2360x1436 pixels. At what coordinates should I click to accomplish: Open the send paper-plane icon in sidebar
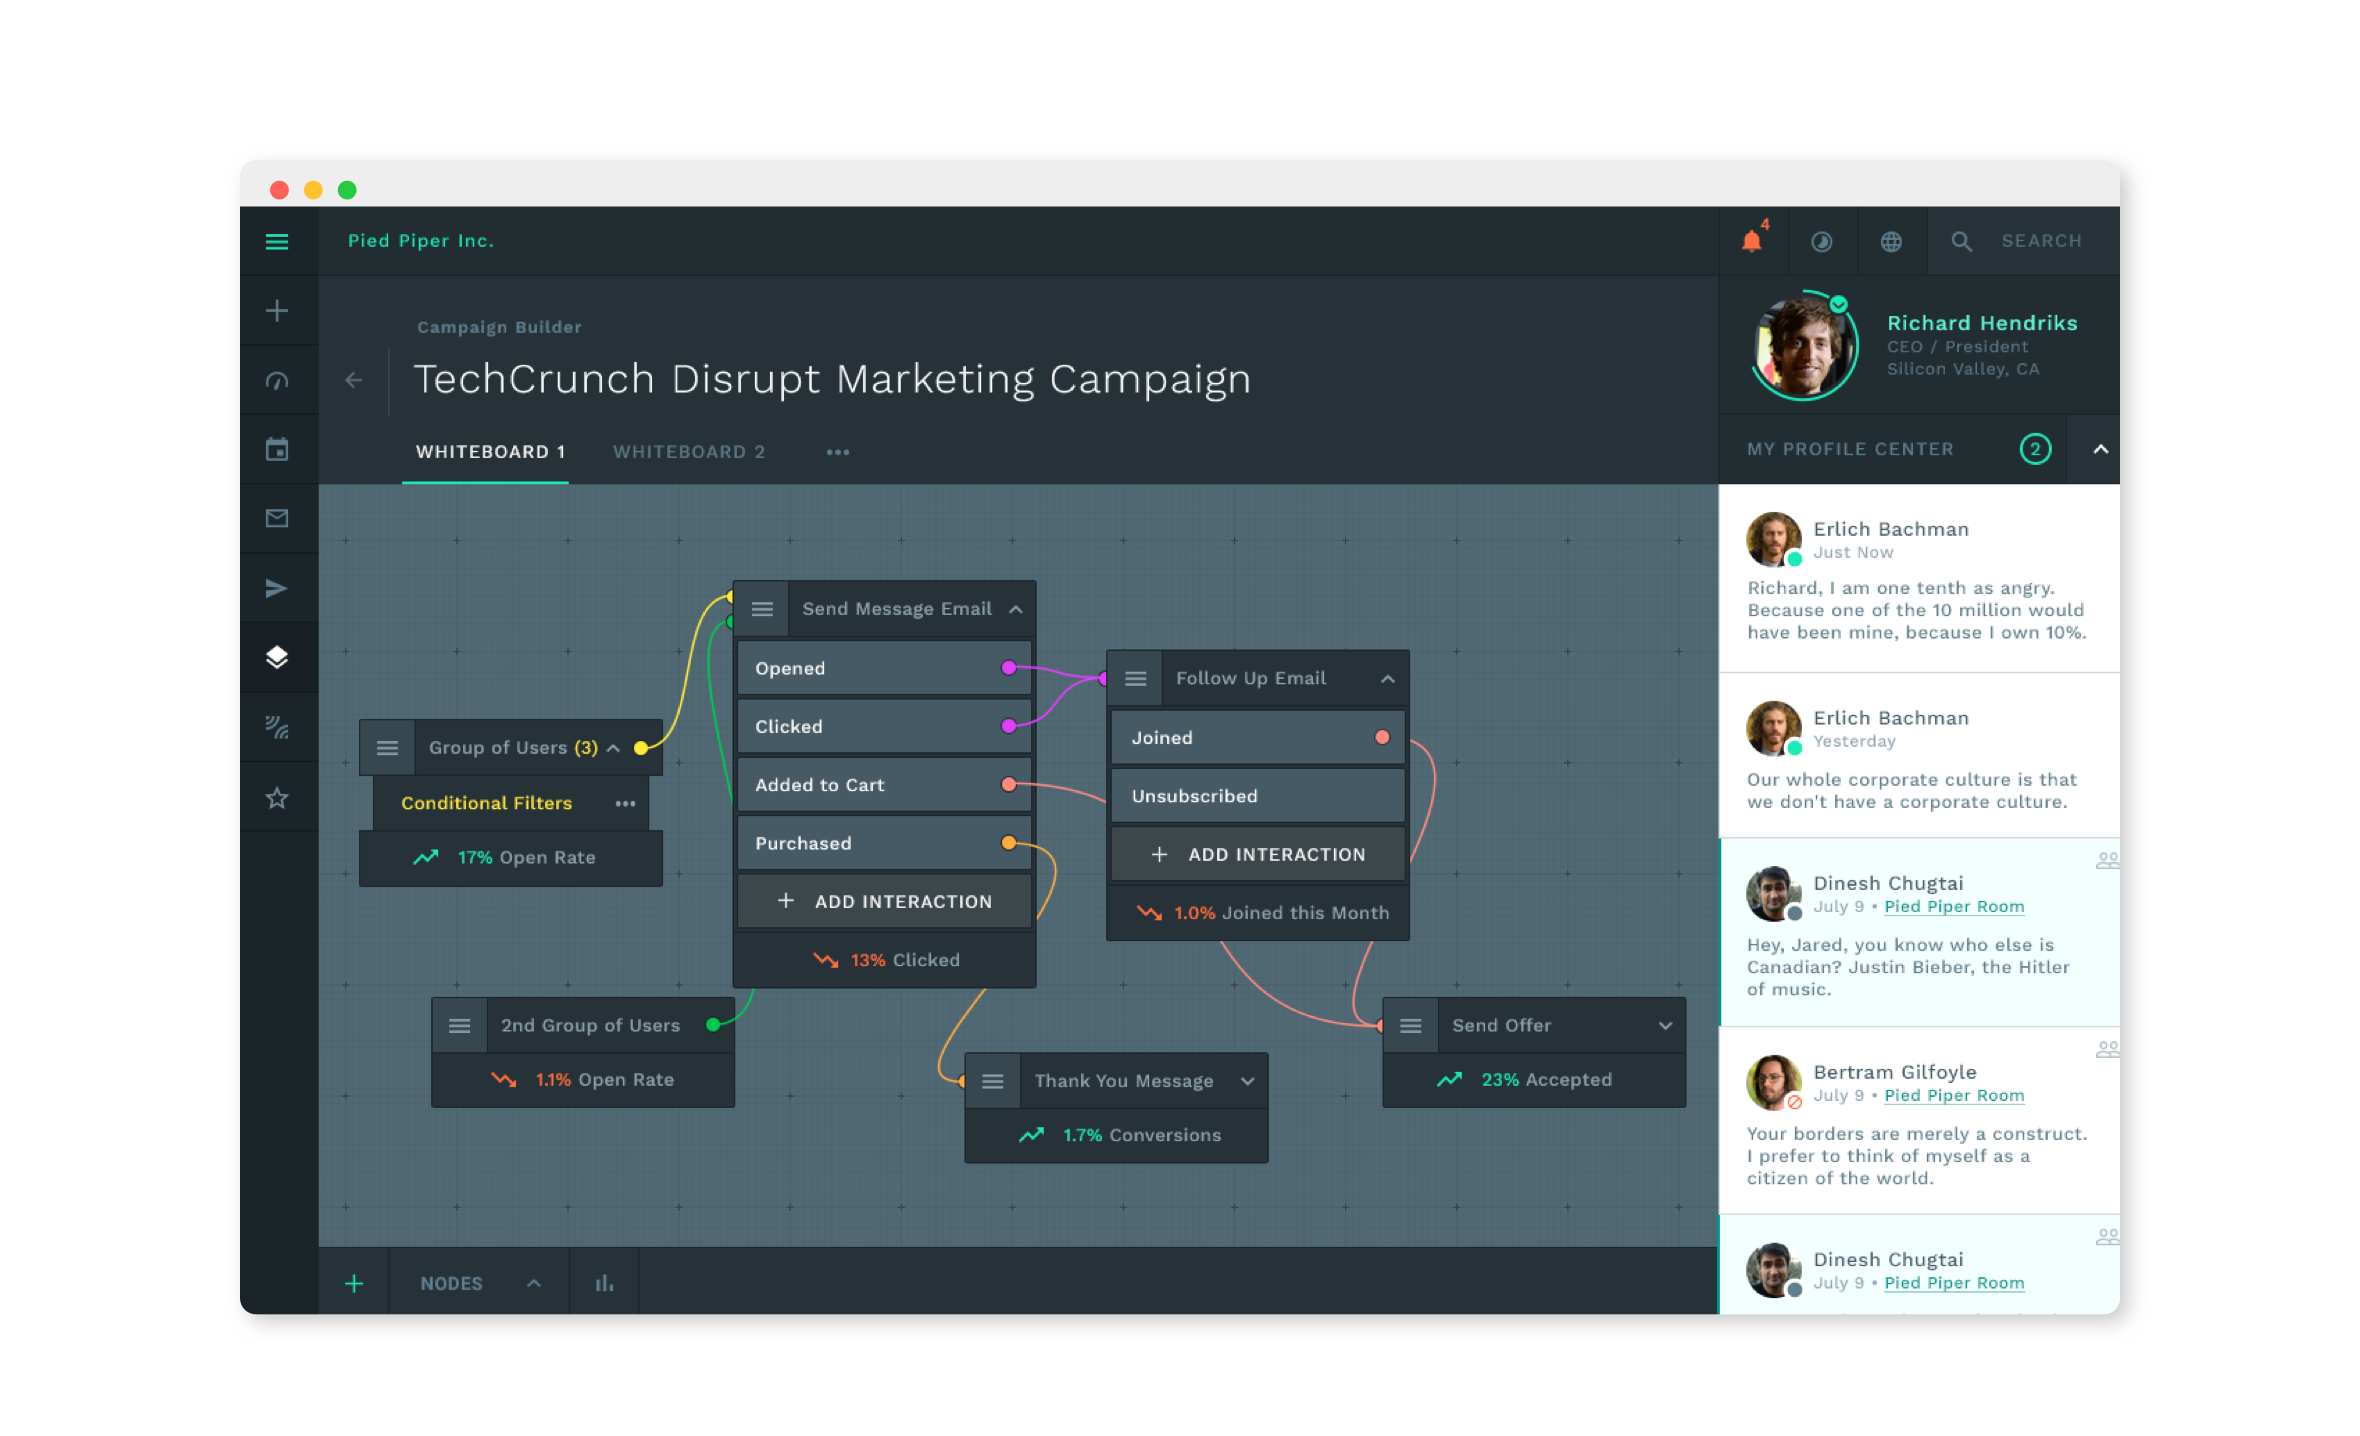[x=277, y=588]
